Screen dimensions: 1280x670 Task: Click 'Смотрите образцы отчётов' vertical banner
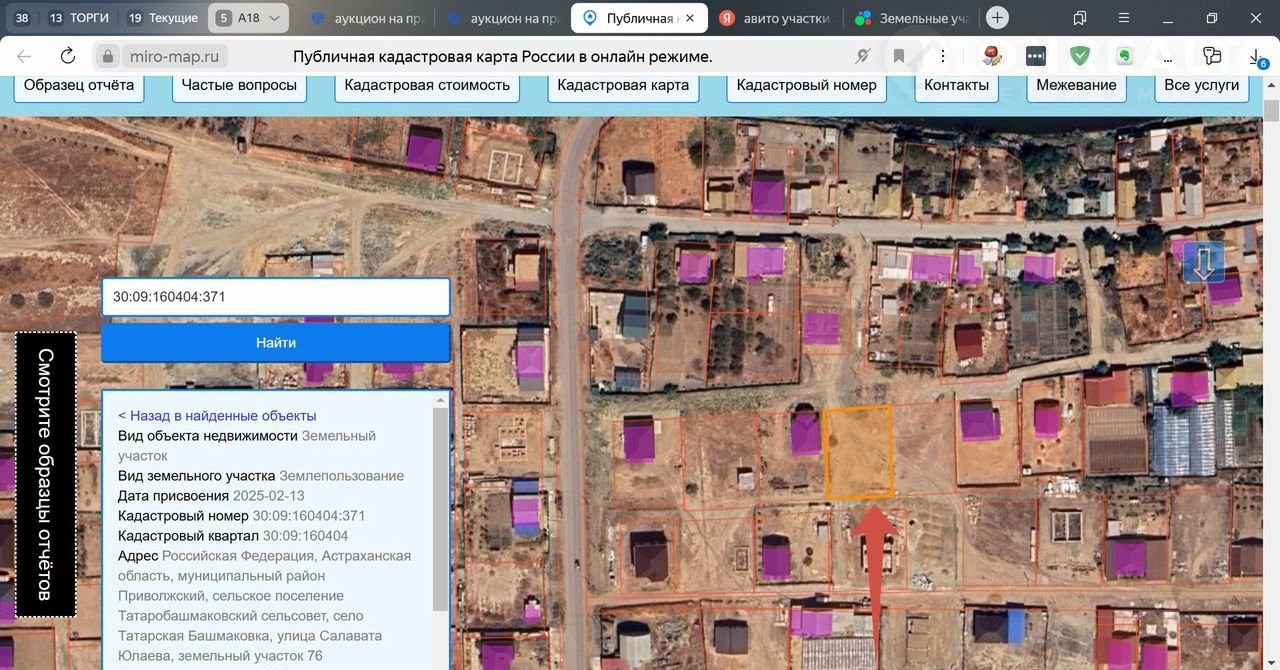(x=45, y=474)
